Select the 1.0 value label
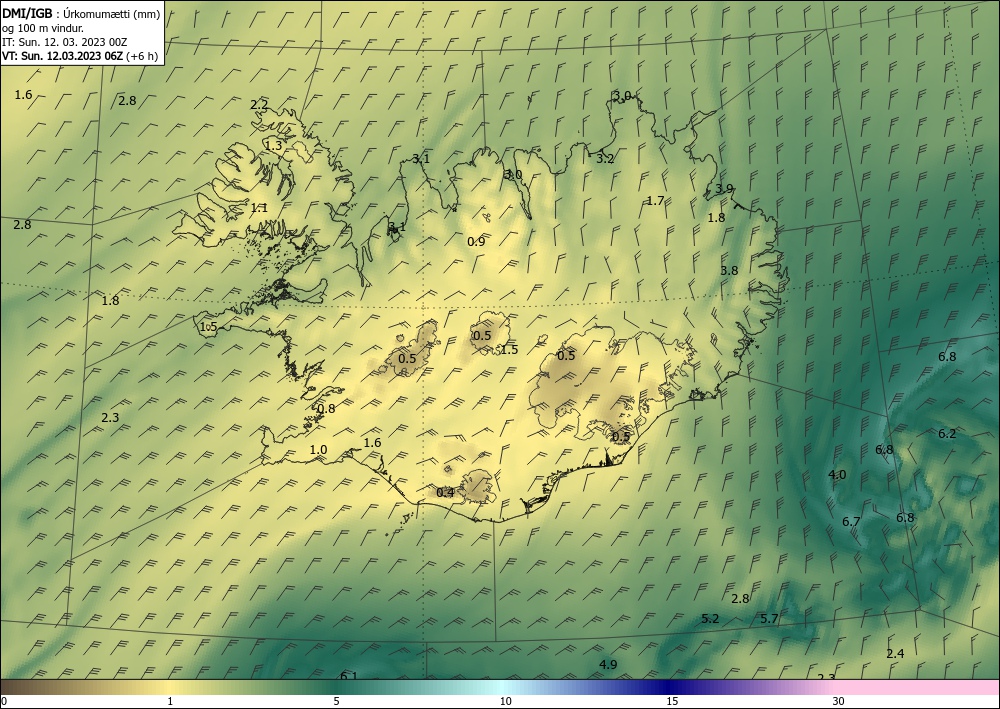 318,450
